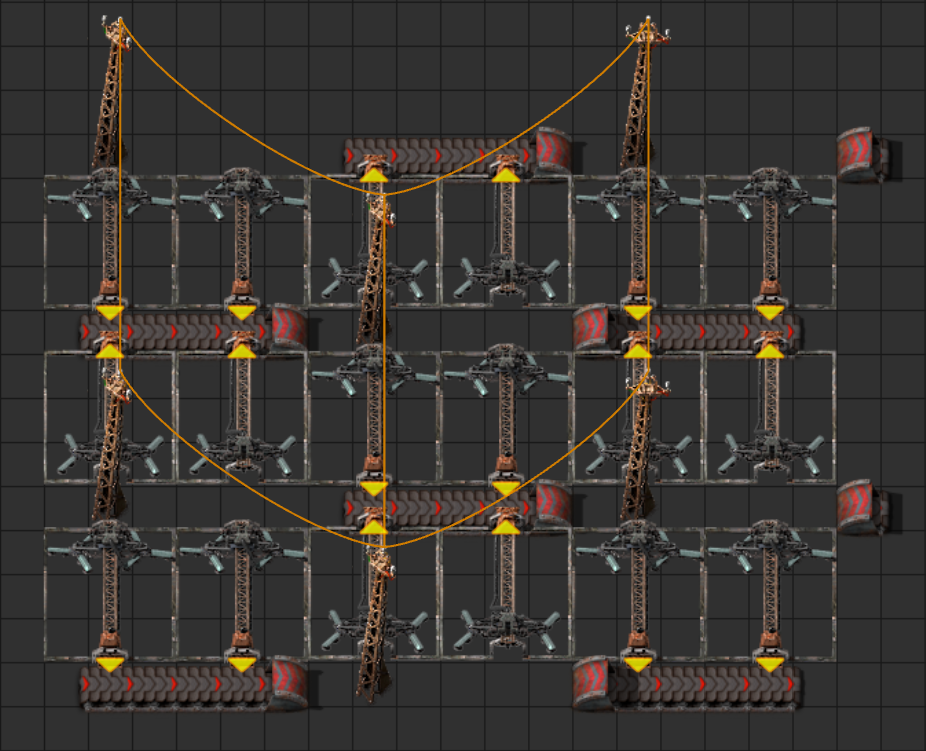Select the lower center transport belt
This screenshot has width=926, height=751.
click(x=440, y=509)
